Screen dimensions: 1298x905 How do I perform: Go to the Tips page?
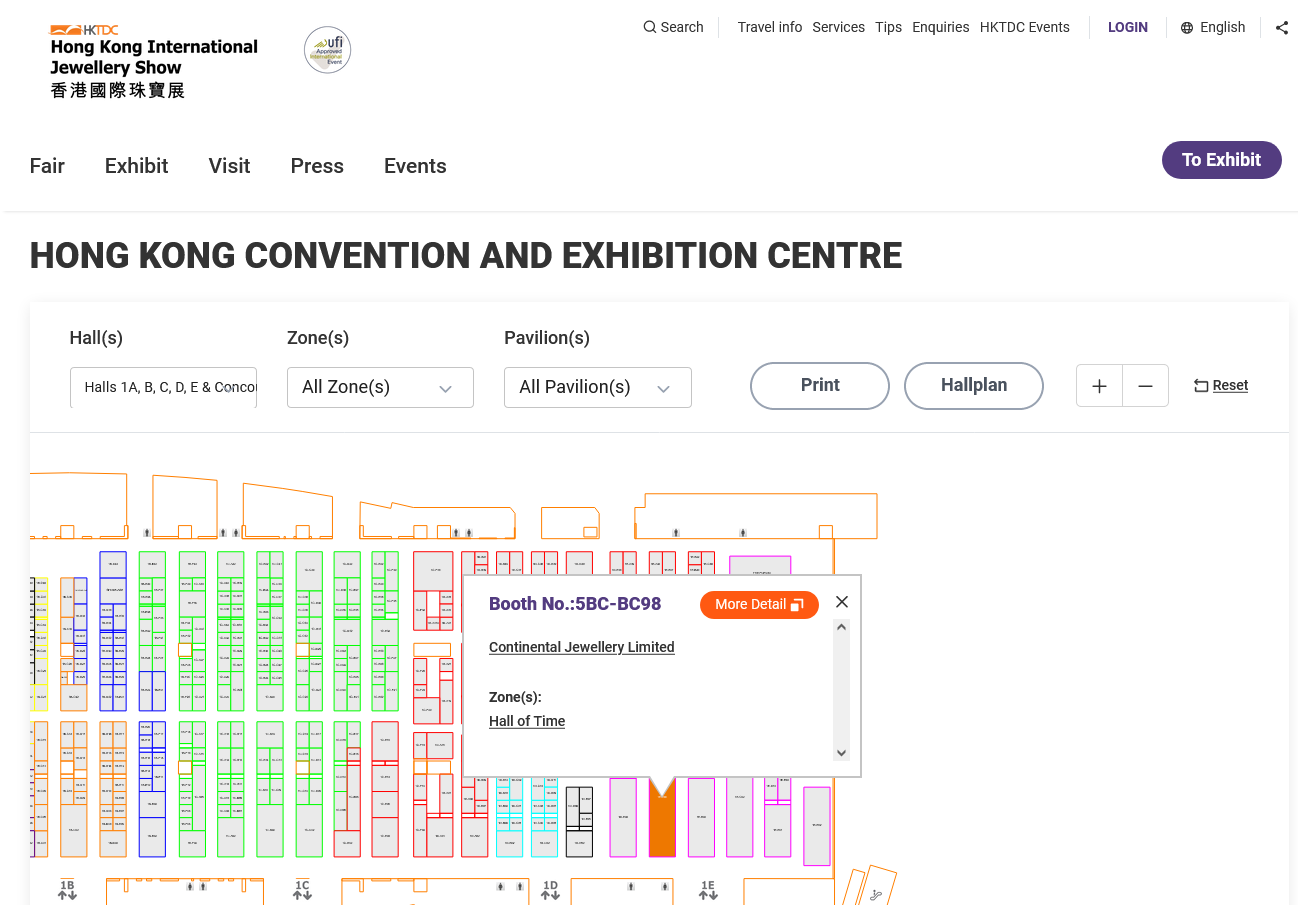(888, 27)
